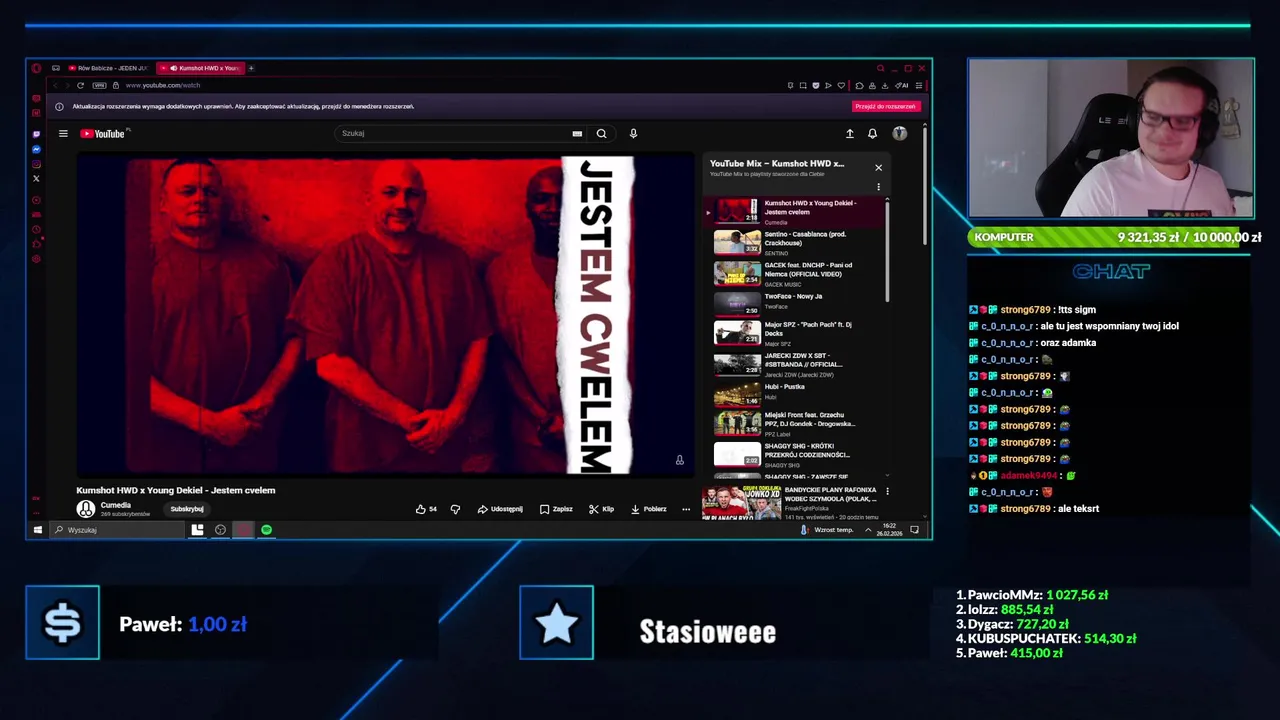This screenshot has height=720, width=1280.
Task: Add page to bookmarks with heart icon
Action: point(841,85)
